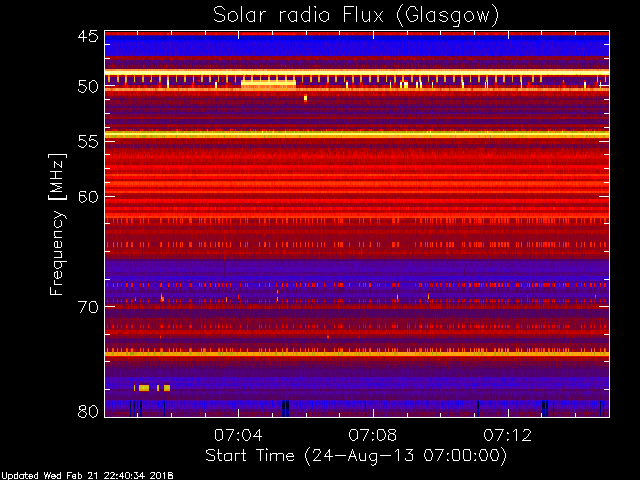Click the 07:08 time axis label
This screenshot has width=640, height=480.
point(373,435)
